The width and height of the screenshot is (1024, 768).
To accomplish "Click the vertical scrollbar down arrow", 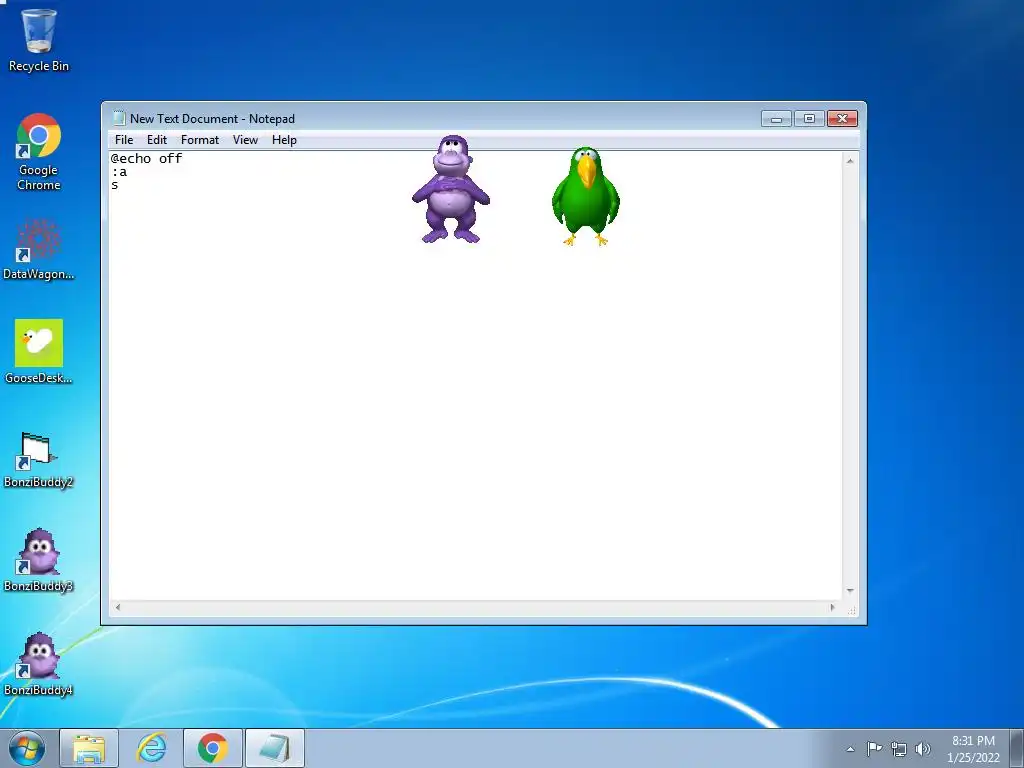I will coord(850,590).
